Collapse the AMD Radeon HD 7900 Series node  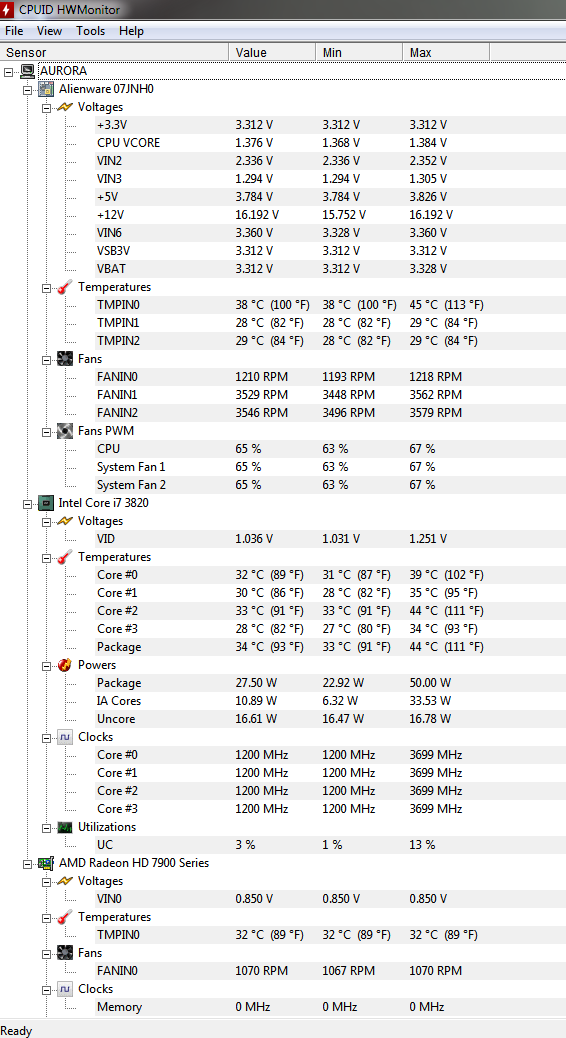click(x=27, y=863)
